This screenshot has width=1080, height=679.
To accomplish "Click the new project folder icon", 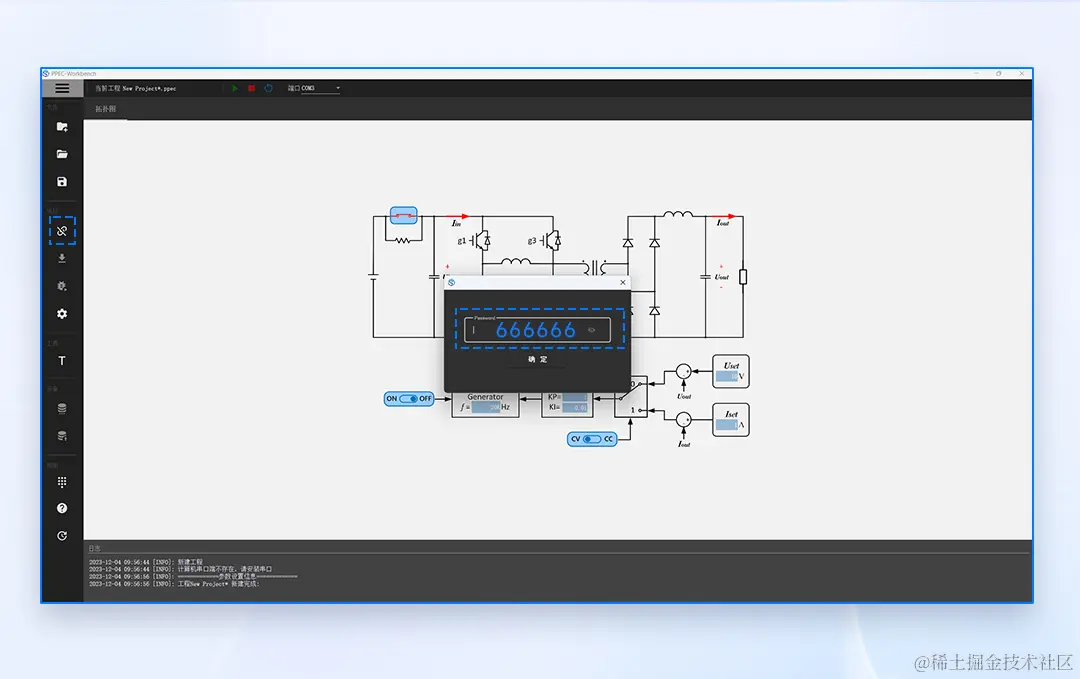I will click(x=62, y=127).
